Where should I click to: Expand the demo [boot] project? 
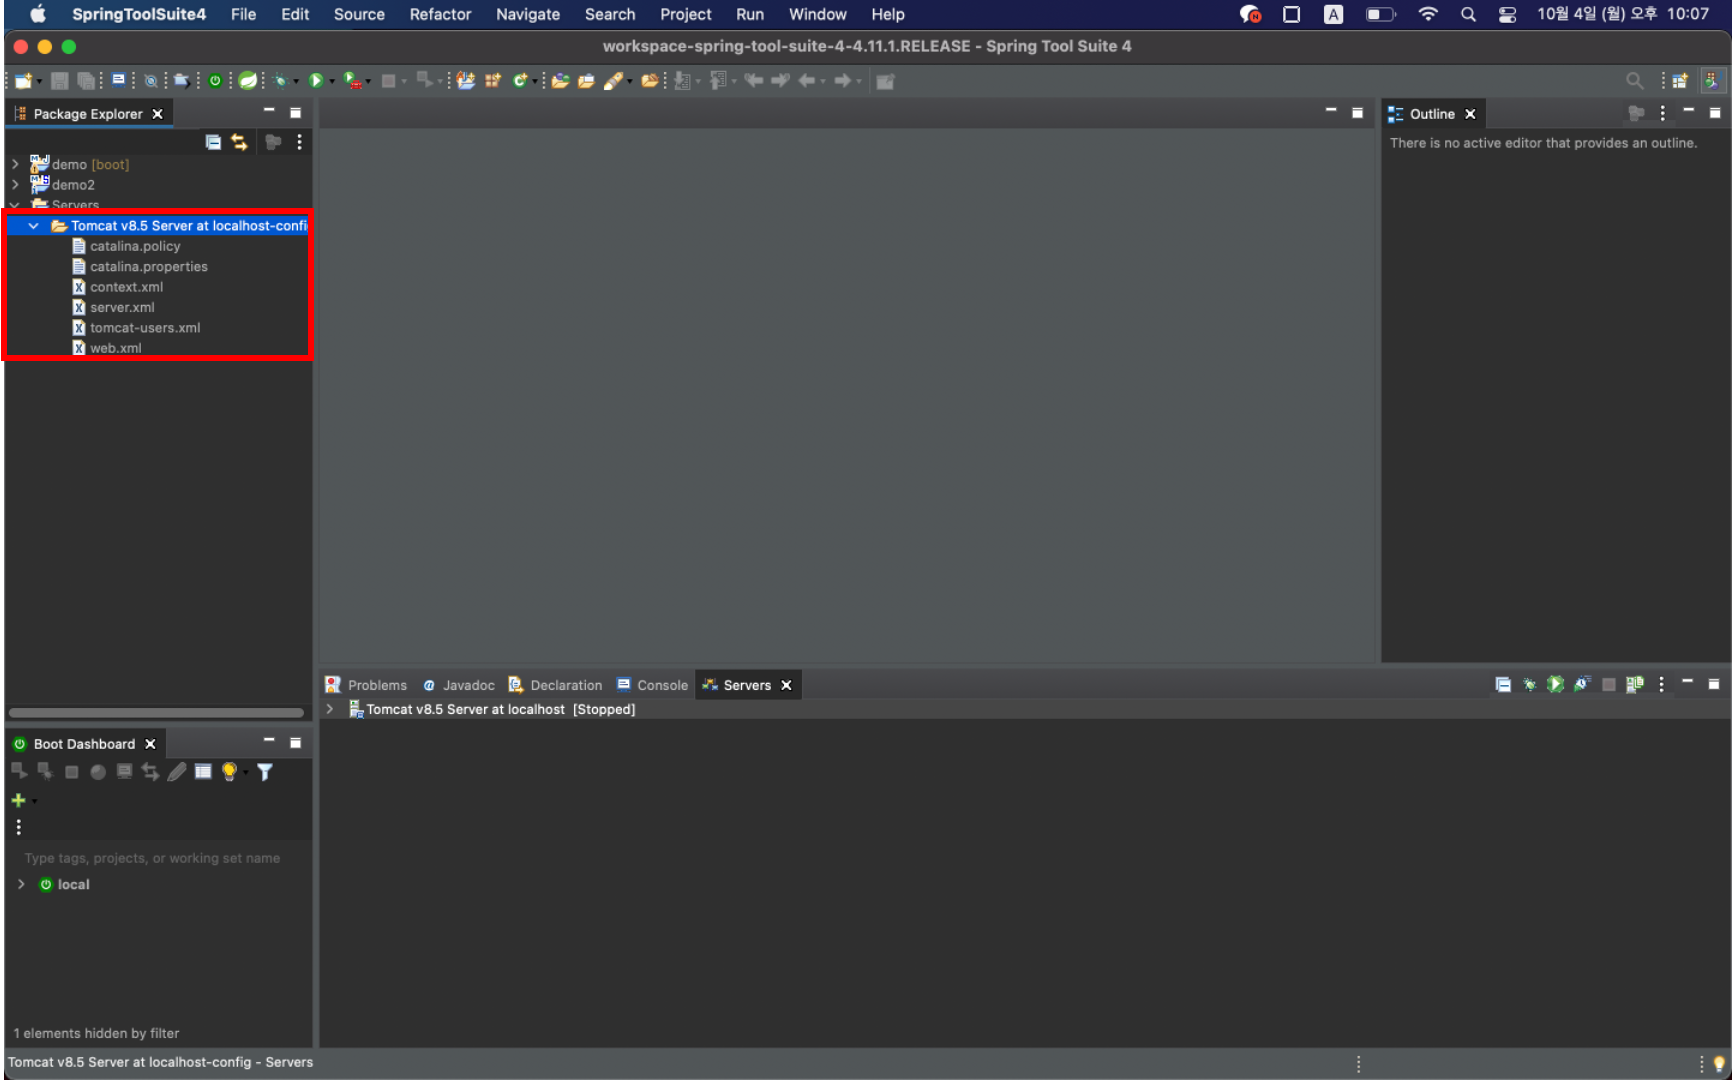(x=15, y=164)
